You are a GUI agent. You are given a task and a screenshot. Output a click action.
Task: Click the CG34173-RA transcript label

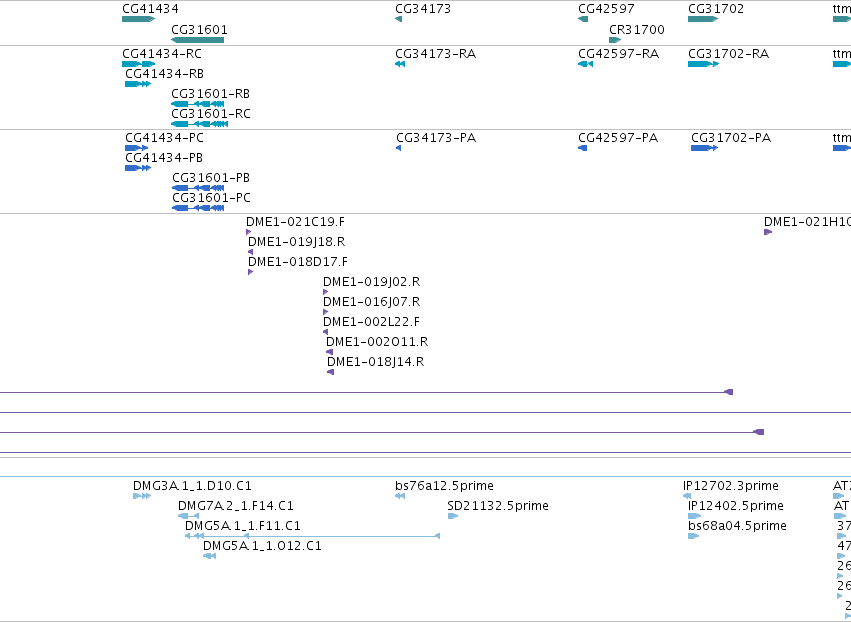tap(435, 54)
